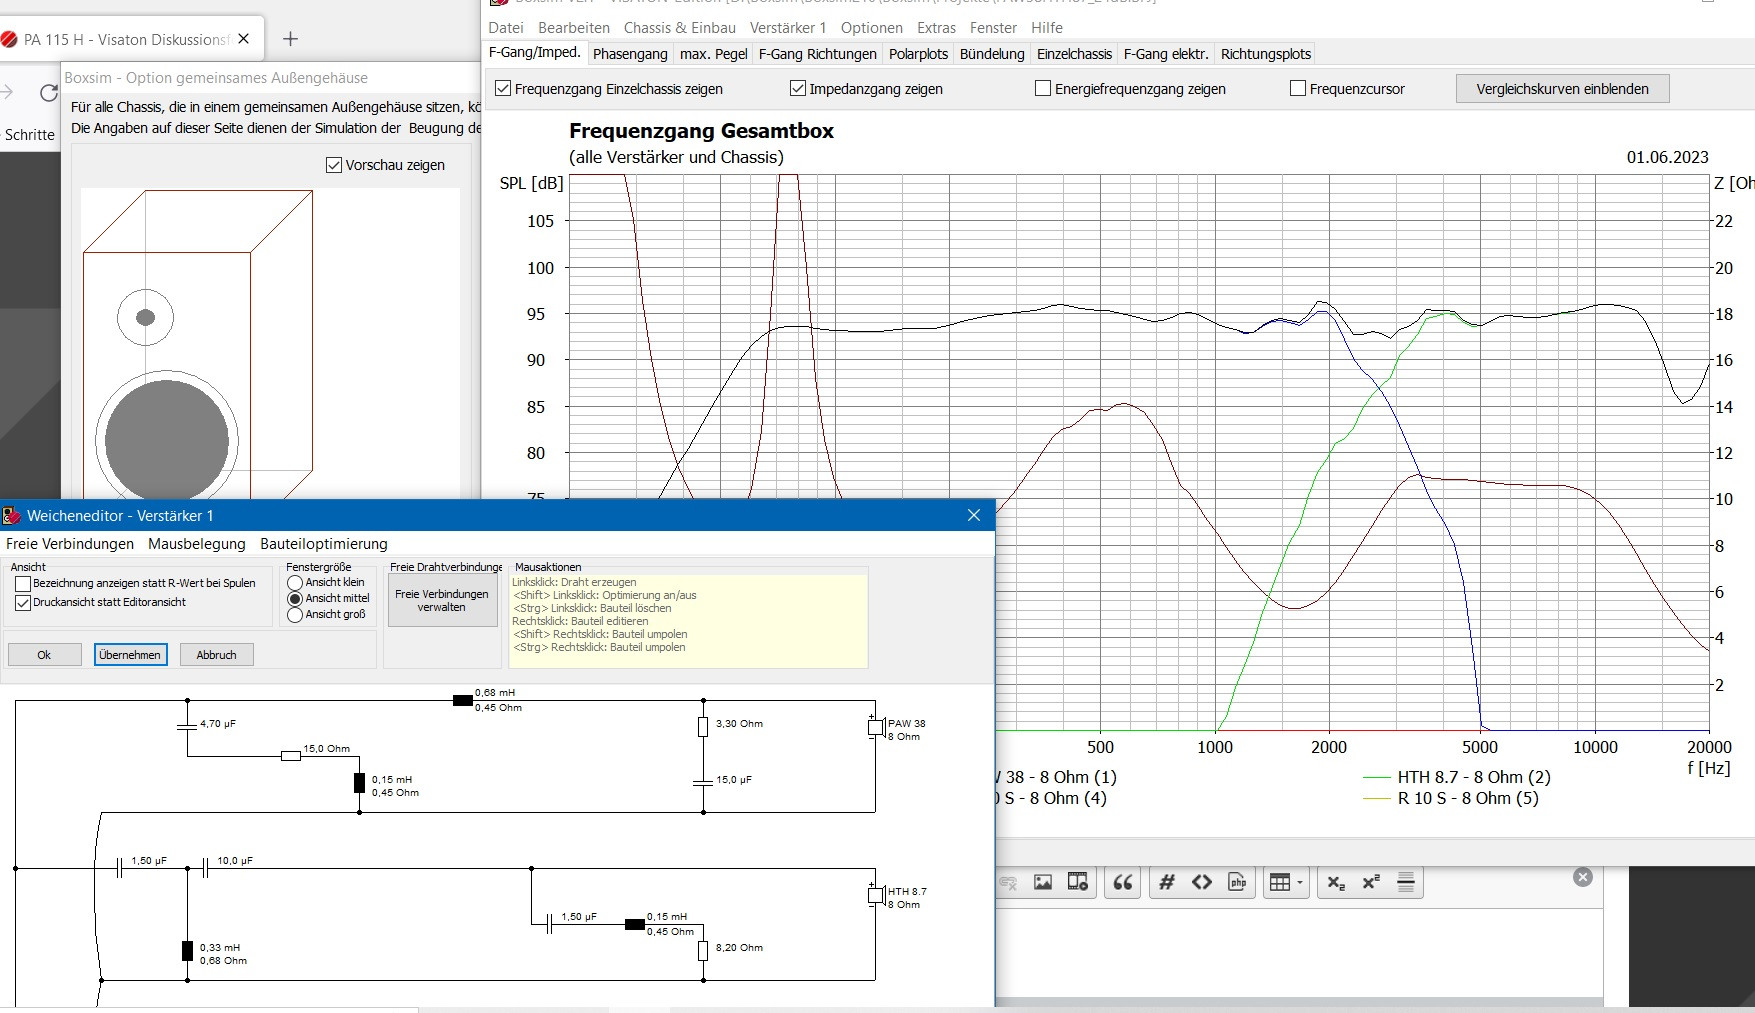Switch to the max. Pegel tab
Screen dimensions: 1755x1013
[714, 54]
